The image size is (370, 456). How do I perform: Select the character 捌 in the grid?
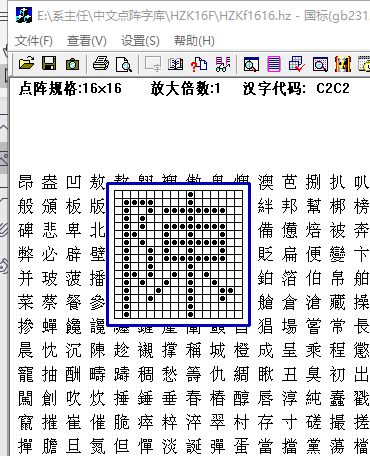(x=314, y=182)
